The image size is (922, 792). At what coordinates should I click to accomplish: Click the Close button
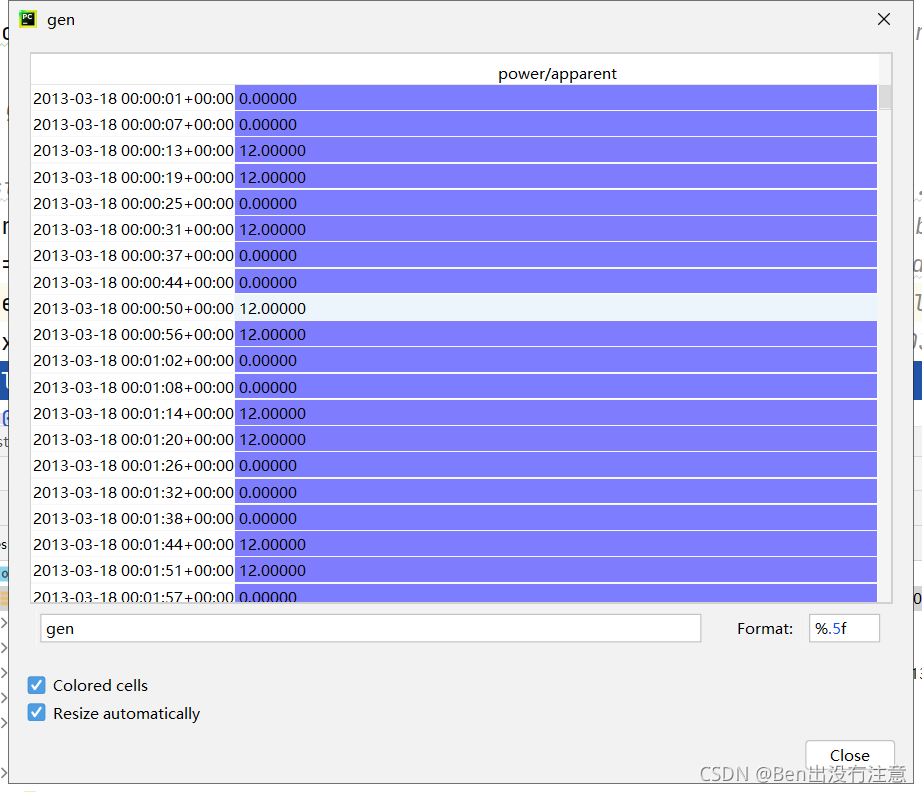tap(850, 755)
